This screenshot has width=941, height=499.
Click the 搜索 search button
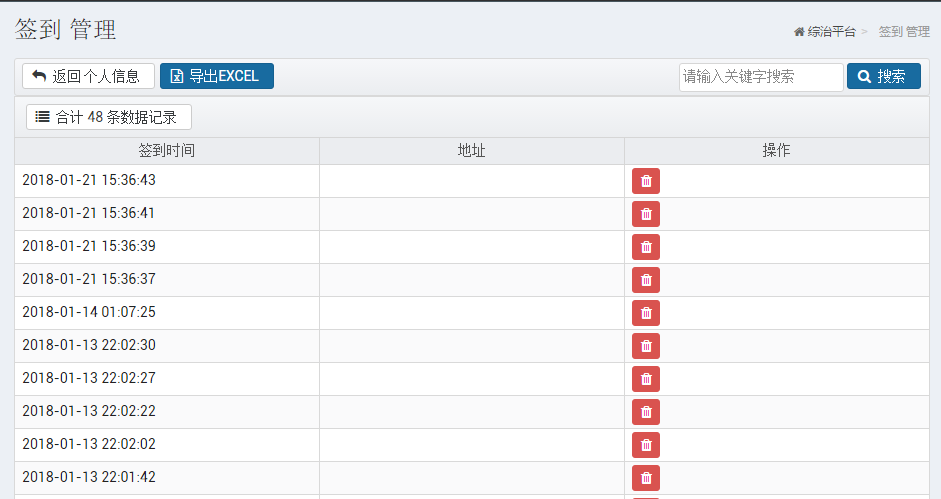pos(883,76)
